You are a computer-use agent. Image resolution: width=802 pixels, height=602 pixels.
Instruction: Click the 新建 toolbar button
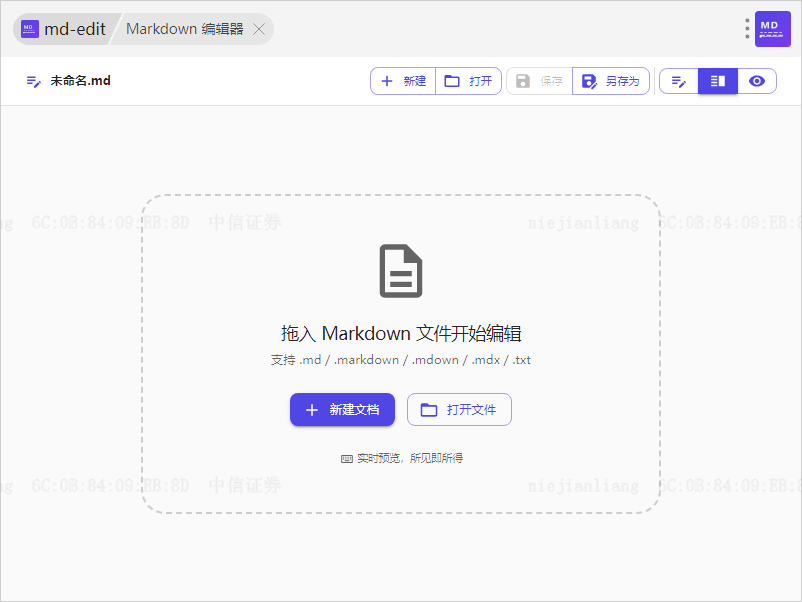(x=403, y=81)
